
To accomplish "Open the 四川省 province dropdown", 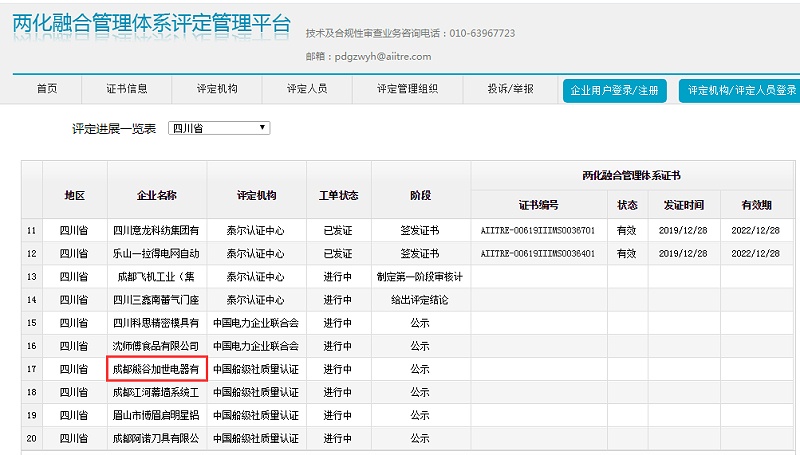I will (x=218, y=128).
